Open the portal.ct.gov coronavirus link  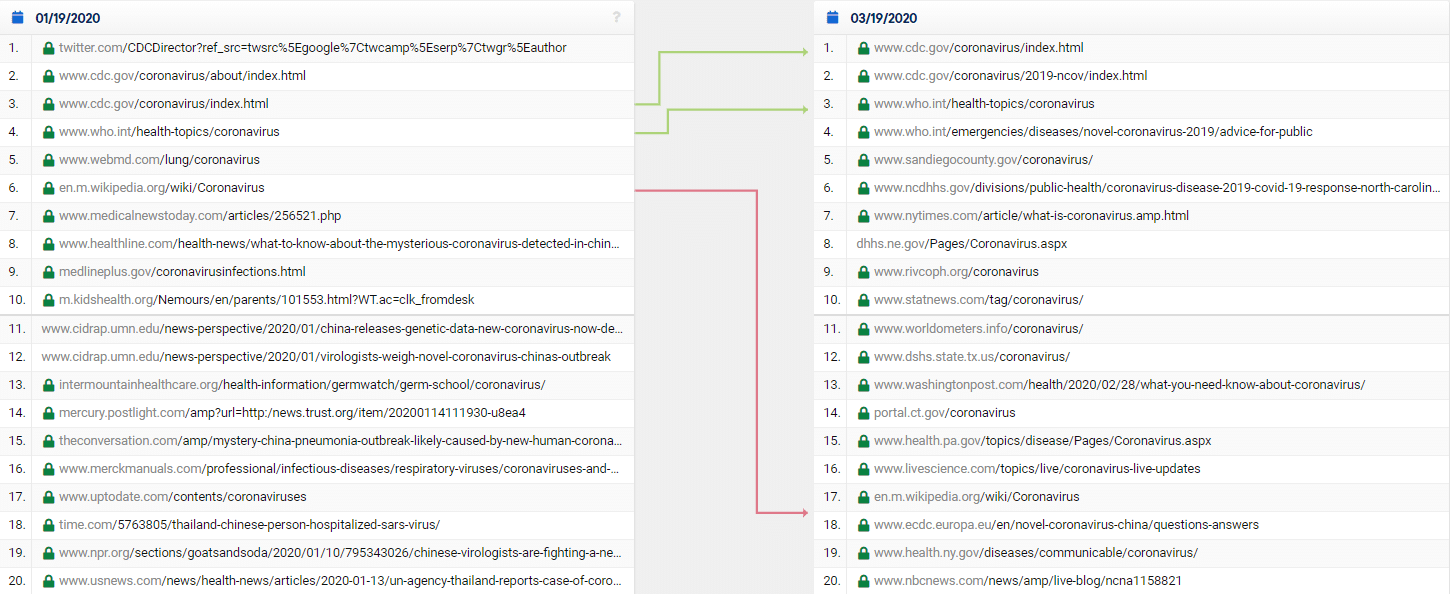pyautogui.click(x=944, y=413)
